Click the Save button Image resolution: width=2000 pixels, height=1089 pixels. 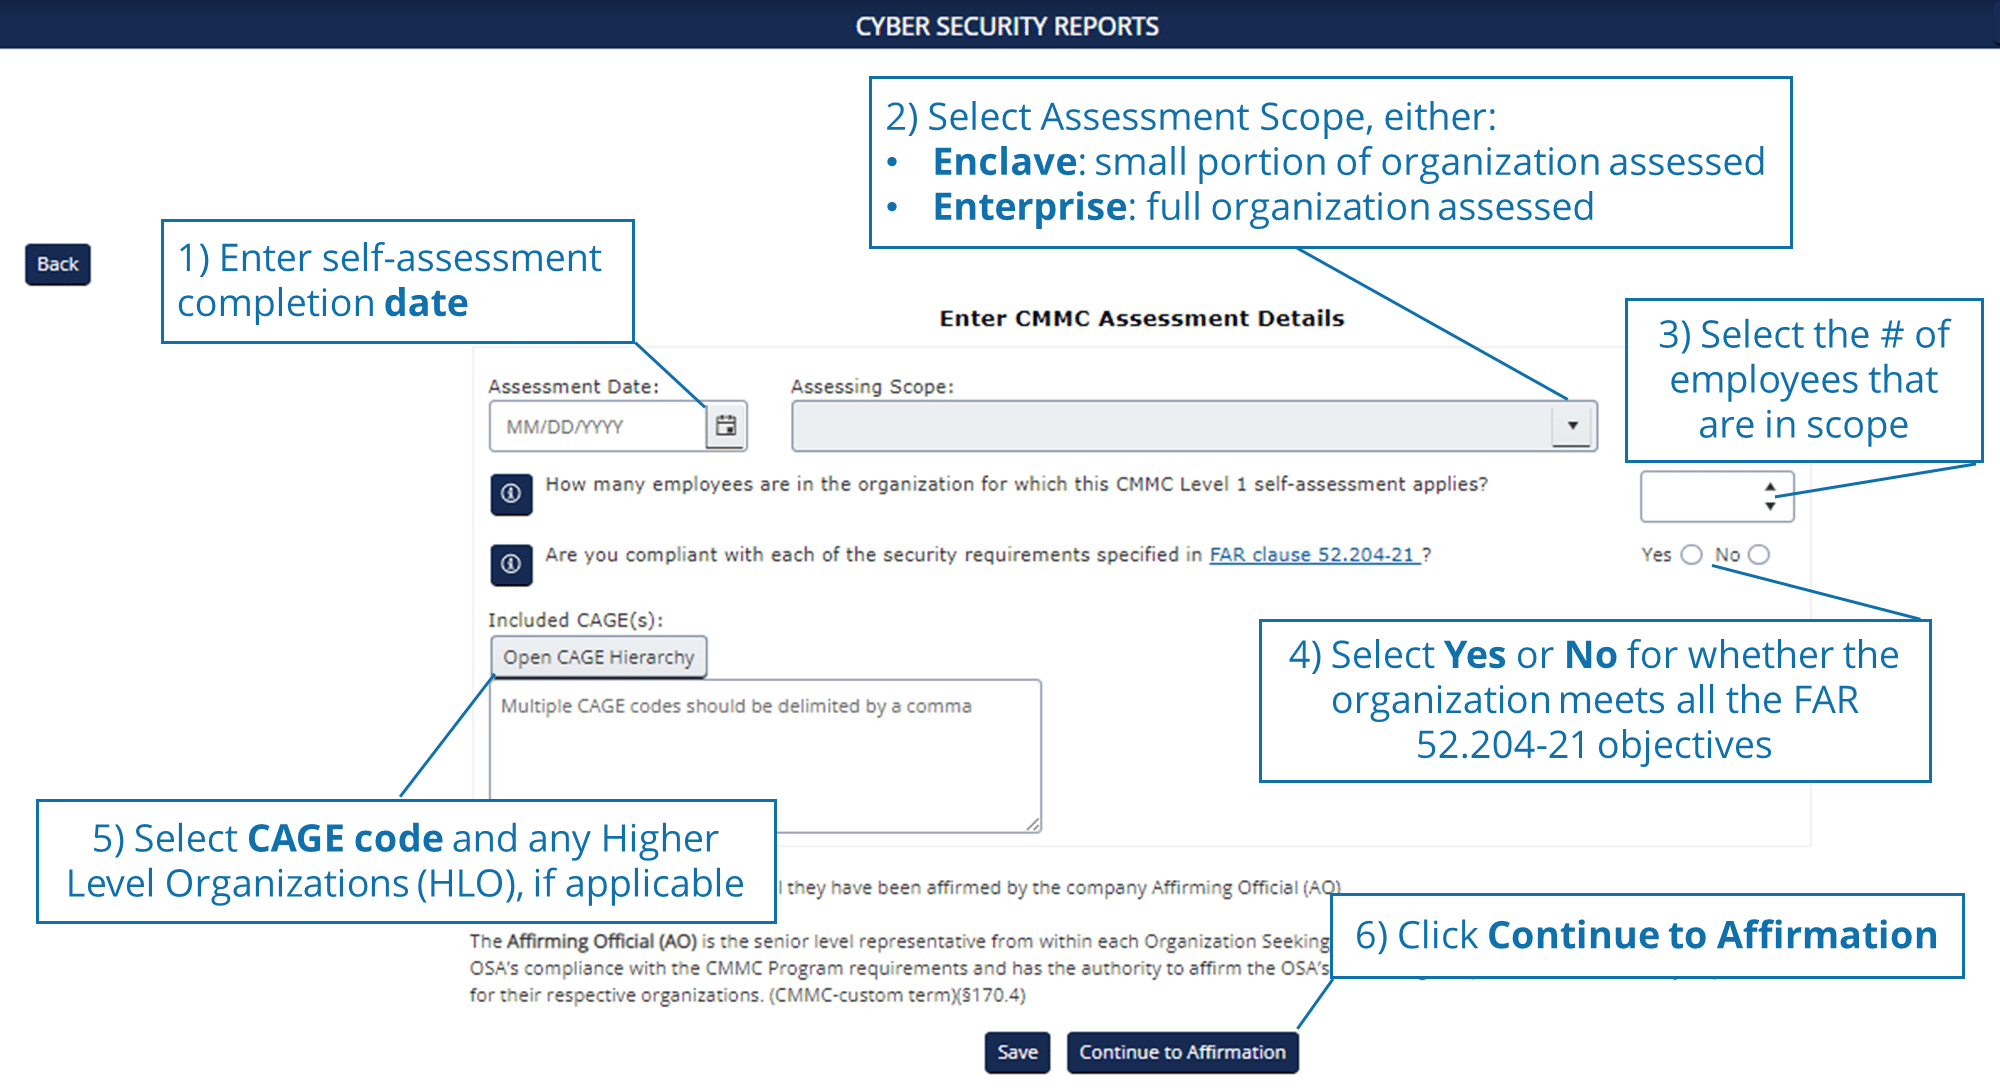pyautogui.click(x=1017, y=1051)
